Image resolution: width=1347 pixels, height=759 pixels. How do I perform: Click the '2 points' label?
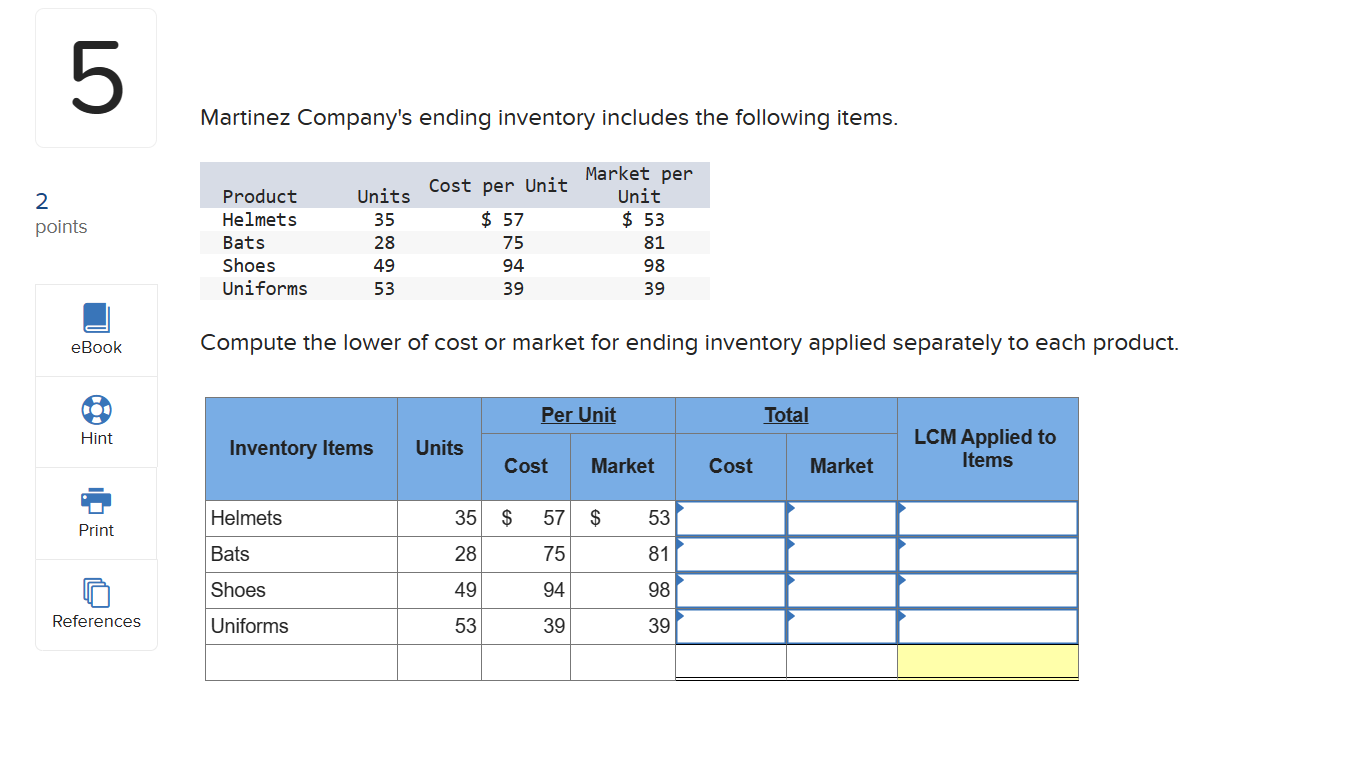pyautogui.click(x=61, y=214)
